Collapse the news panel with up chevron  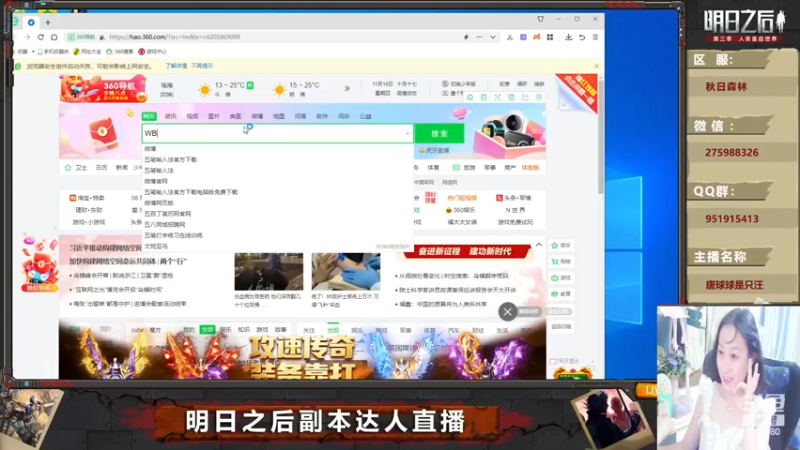pos(539,245)
